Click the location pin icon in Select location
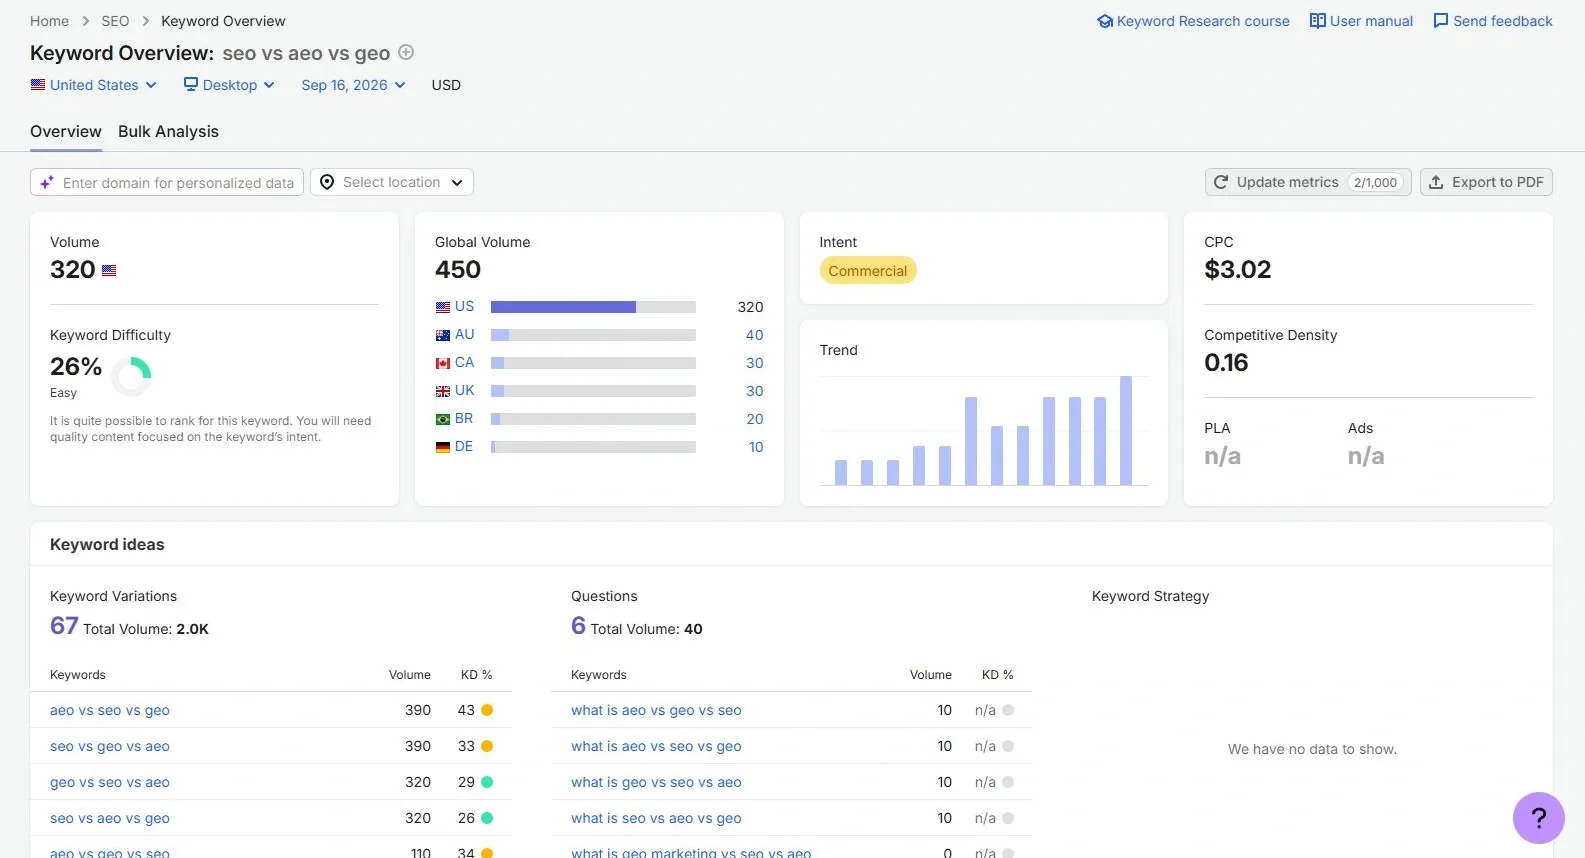This screenshot has width=1585, height=858. pyautogui.click(x=327, y=182)
